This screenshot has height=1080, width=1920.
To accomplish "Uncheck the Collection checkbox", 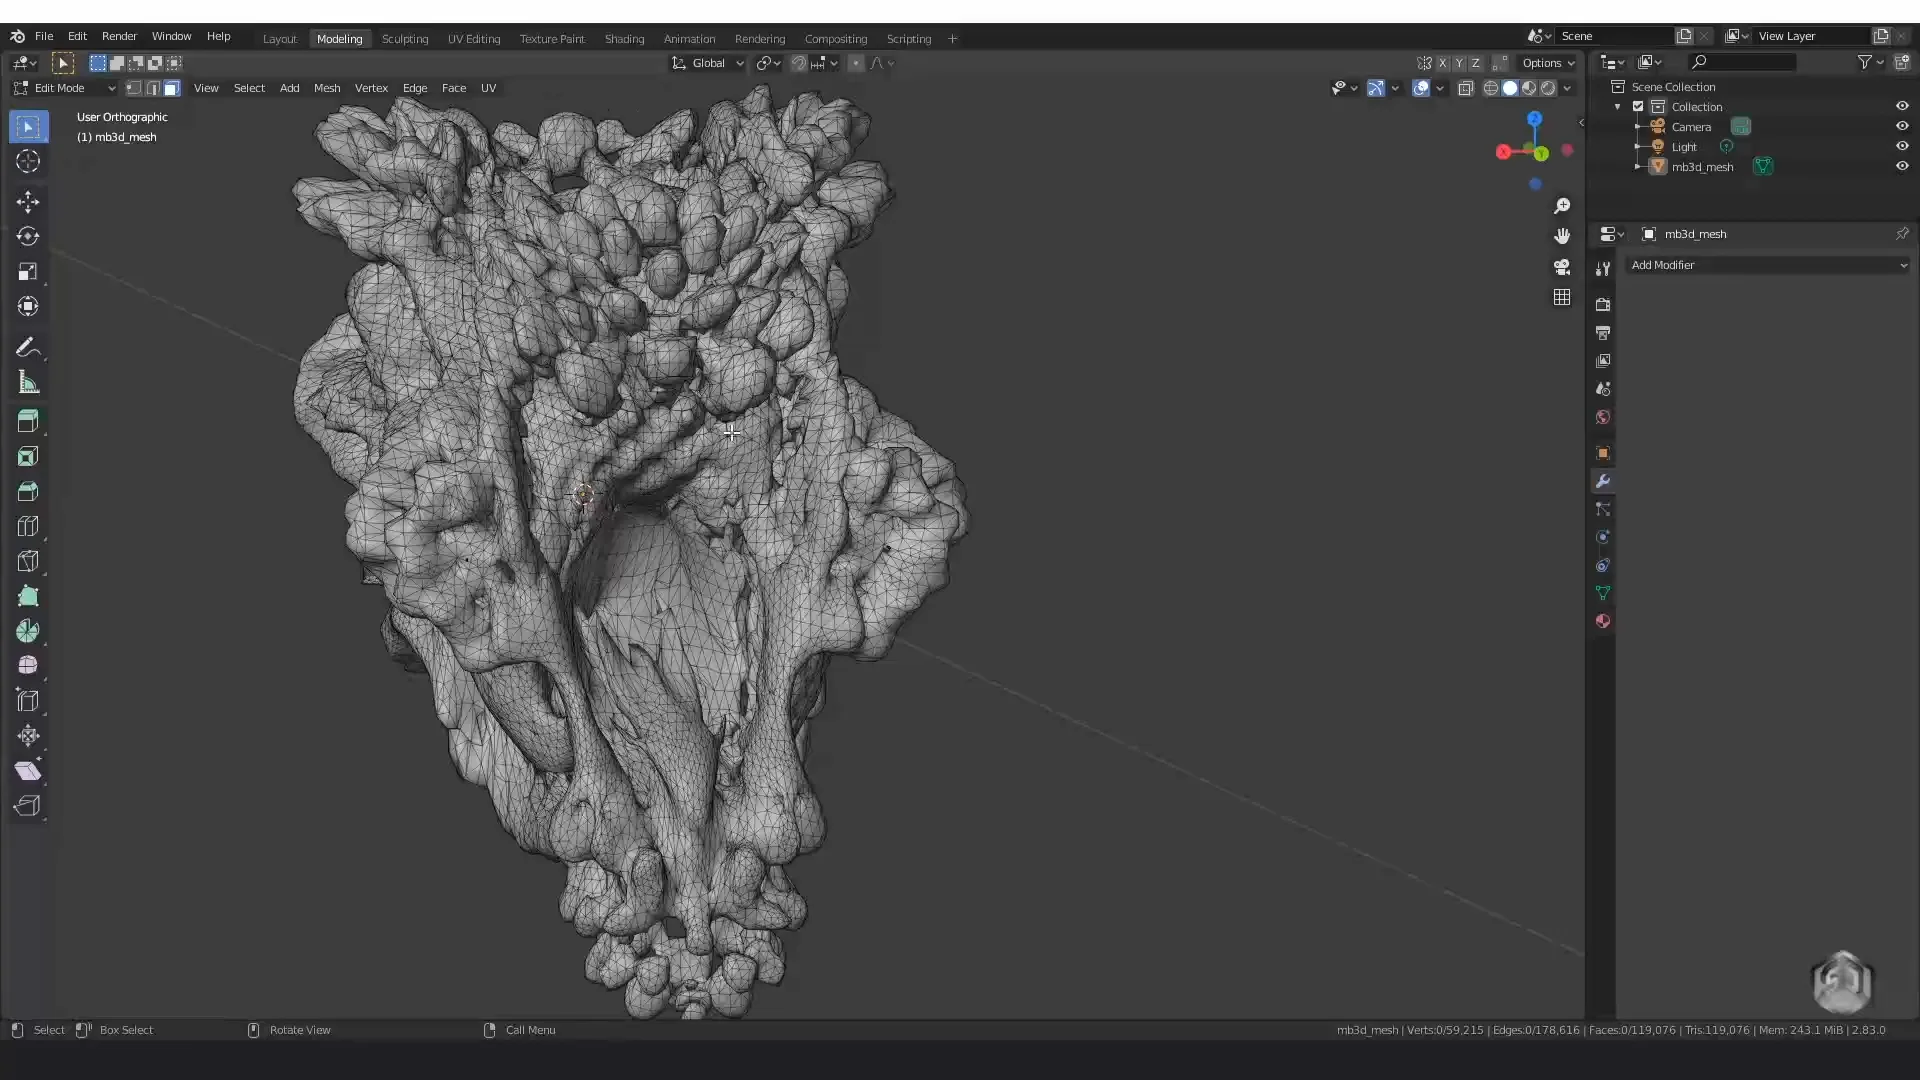I will pos(1638,106).
